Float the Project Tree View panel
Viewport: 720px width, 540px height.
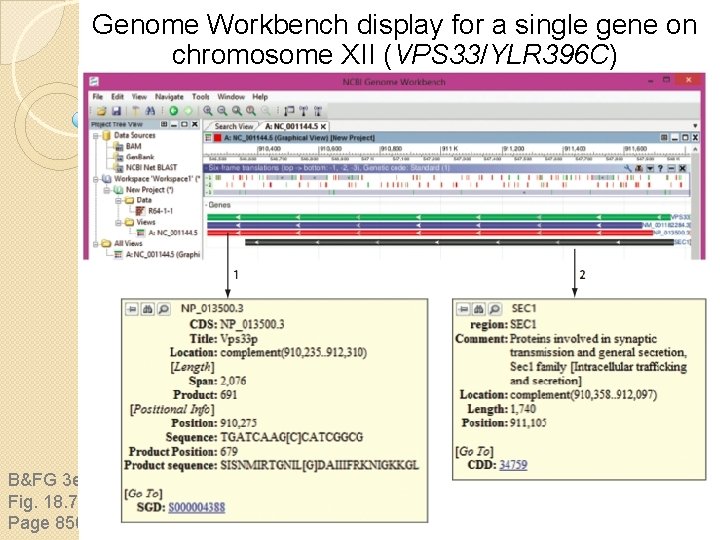(164, 124)
